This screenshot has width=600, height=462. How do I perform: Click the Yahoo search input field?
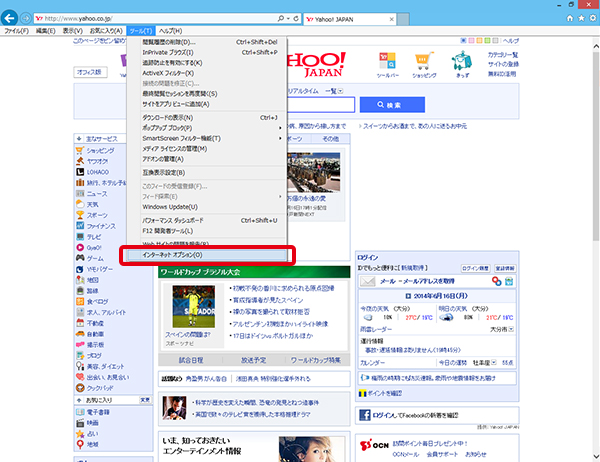point(321,104)
